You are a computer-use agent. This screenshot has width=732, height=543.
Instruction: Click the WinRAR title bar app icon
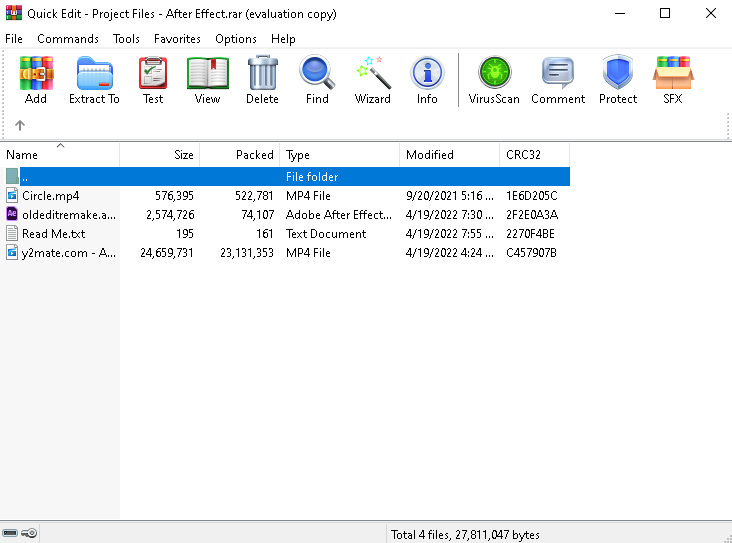point(14,13)
